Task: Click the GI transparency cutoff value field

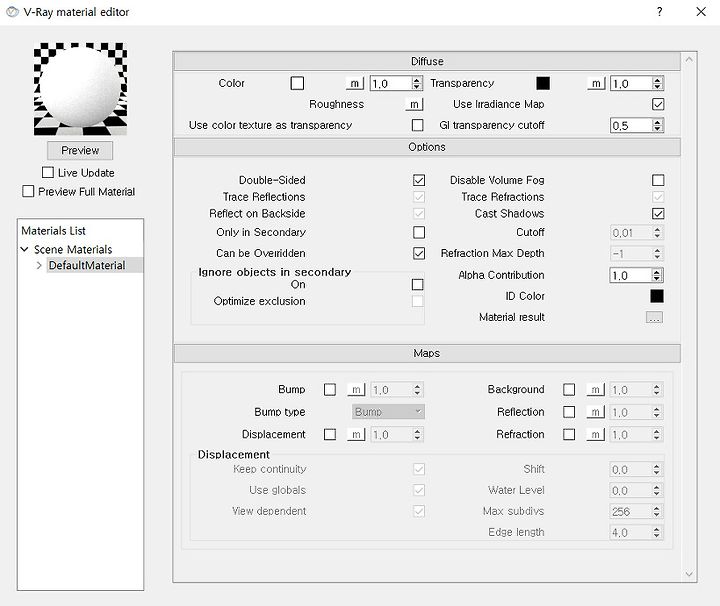Action: [x=631, y=125]
